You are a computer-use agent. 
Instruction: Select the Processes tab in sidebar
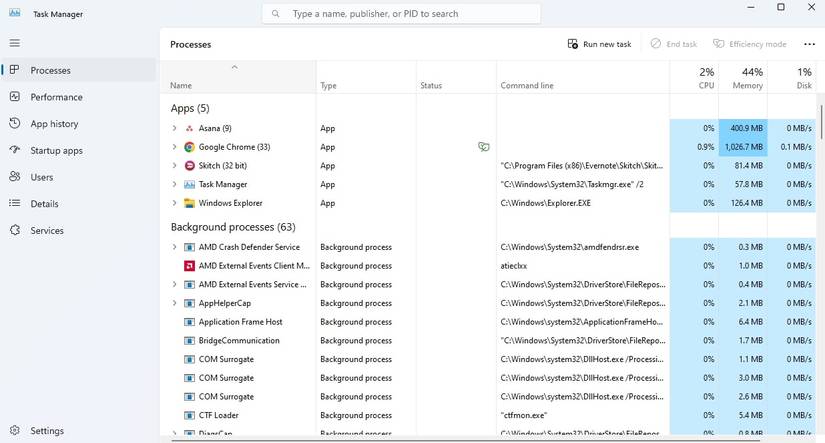[x=50, y=70]
